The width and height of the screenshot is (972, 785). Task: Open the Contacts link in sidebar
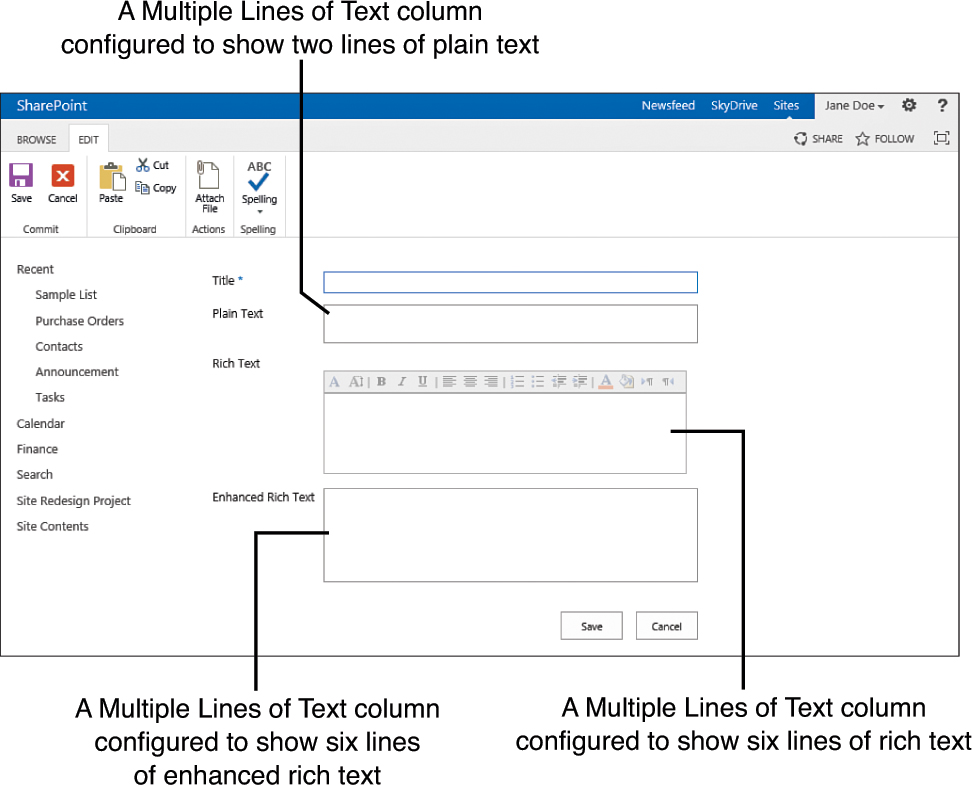click(x=59, y=346)
